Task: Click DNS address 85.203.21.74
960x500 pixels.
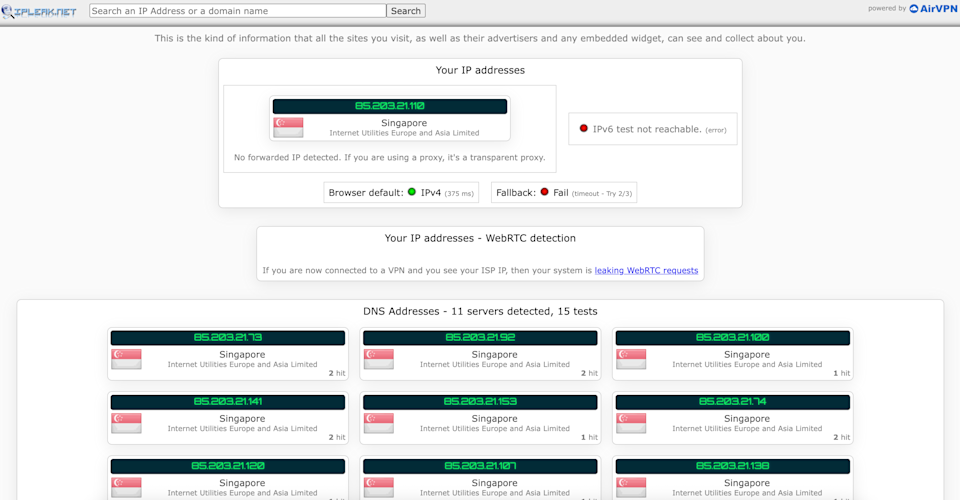Action: tap(733, 402)
